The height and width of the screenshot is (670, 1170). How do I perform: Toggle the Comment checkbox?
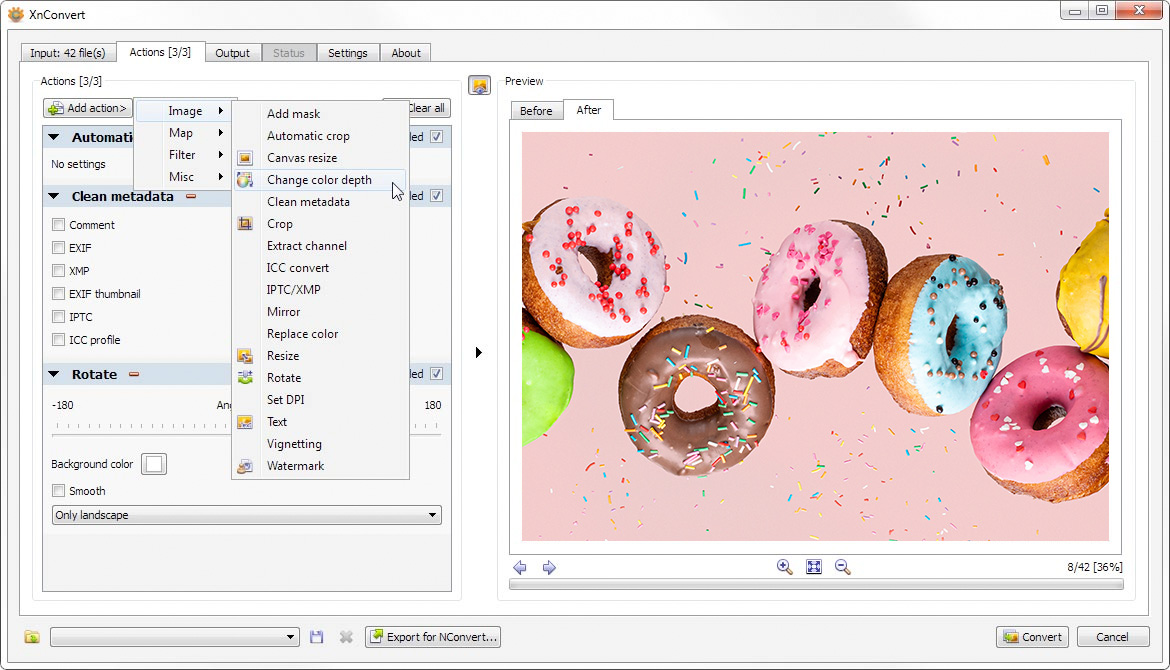(58, 225)
